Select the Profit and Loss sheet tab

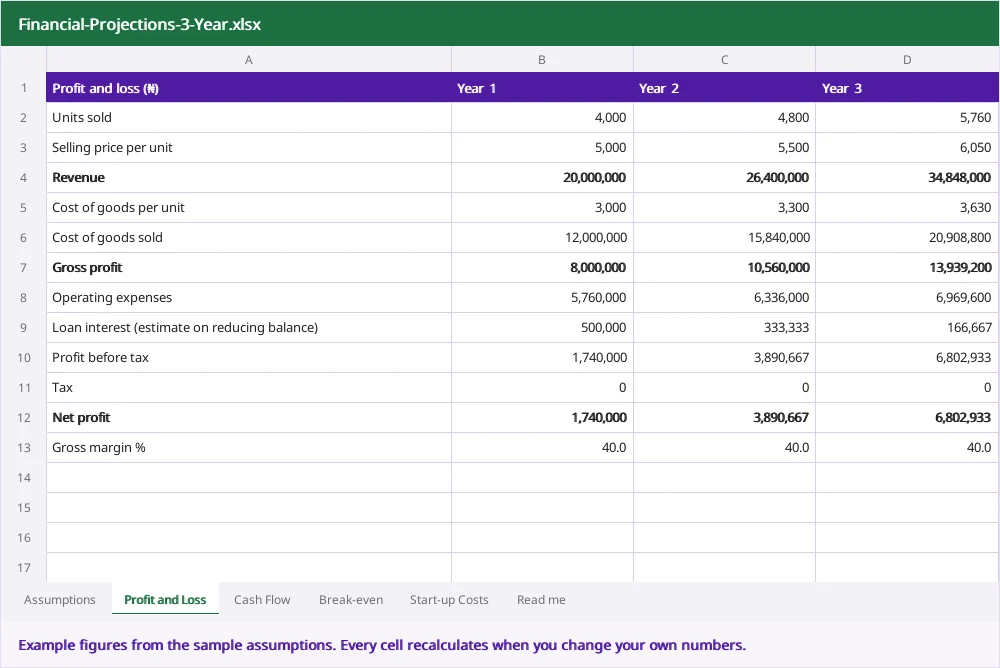point(165,599)
